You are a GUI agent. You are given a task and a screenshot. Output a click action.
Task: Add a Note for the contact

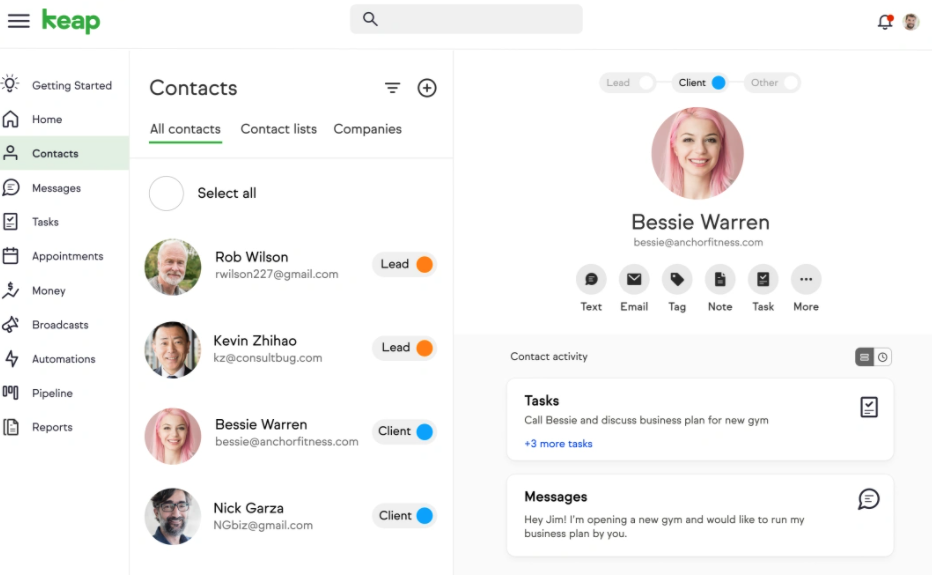[x=720, y=279]
